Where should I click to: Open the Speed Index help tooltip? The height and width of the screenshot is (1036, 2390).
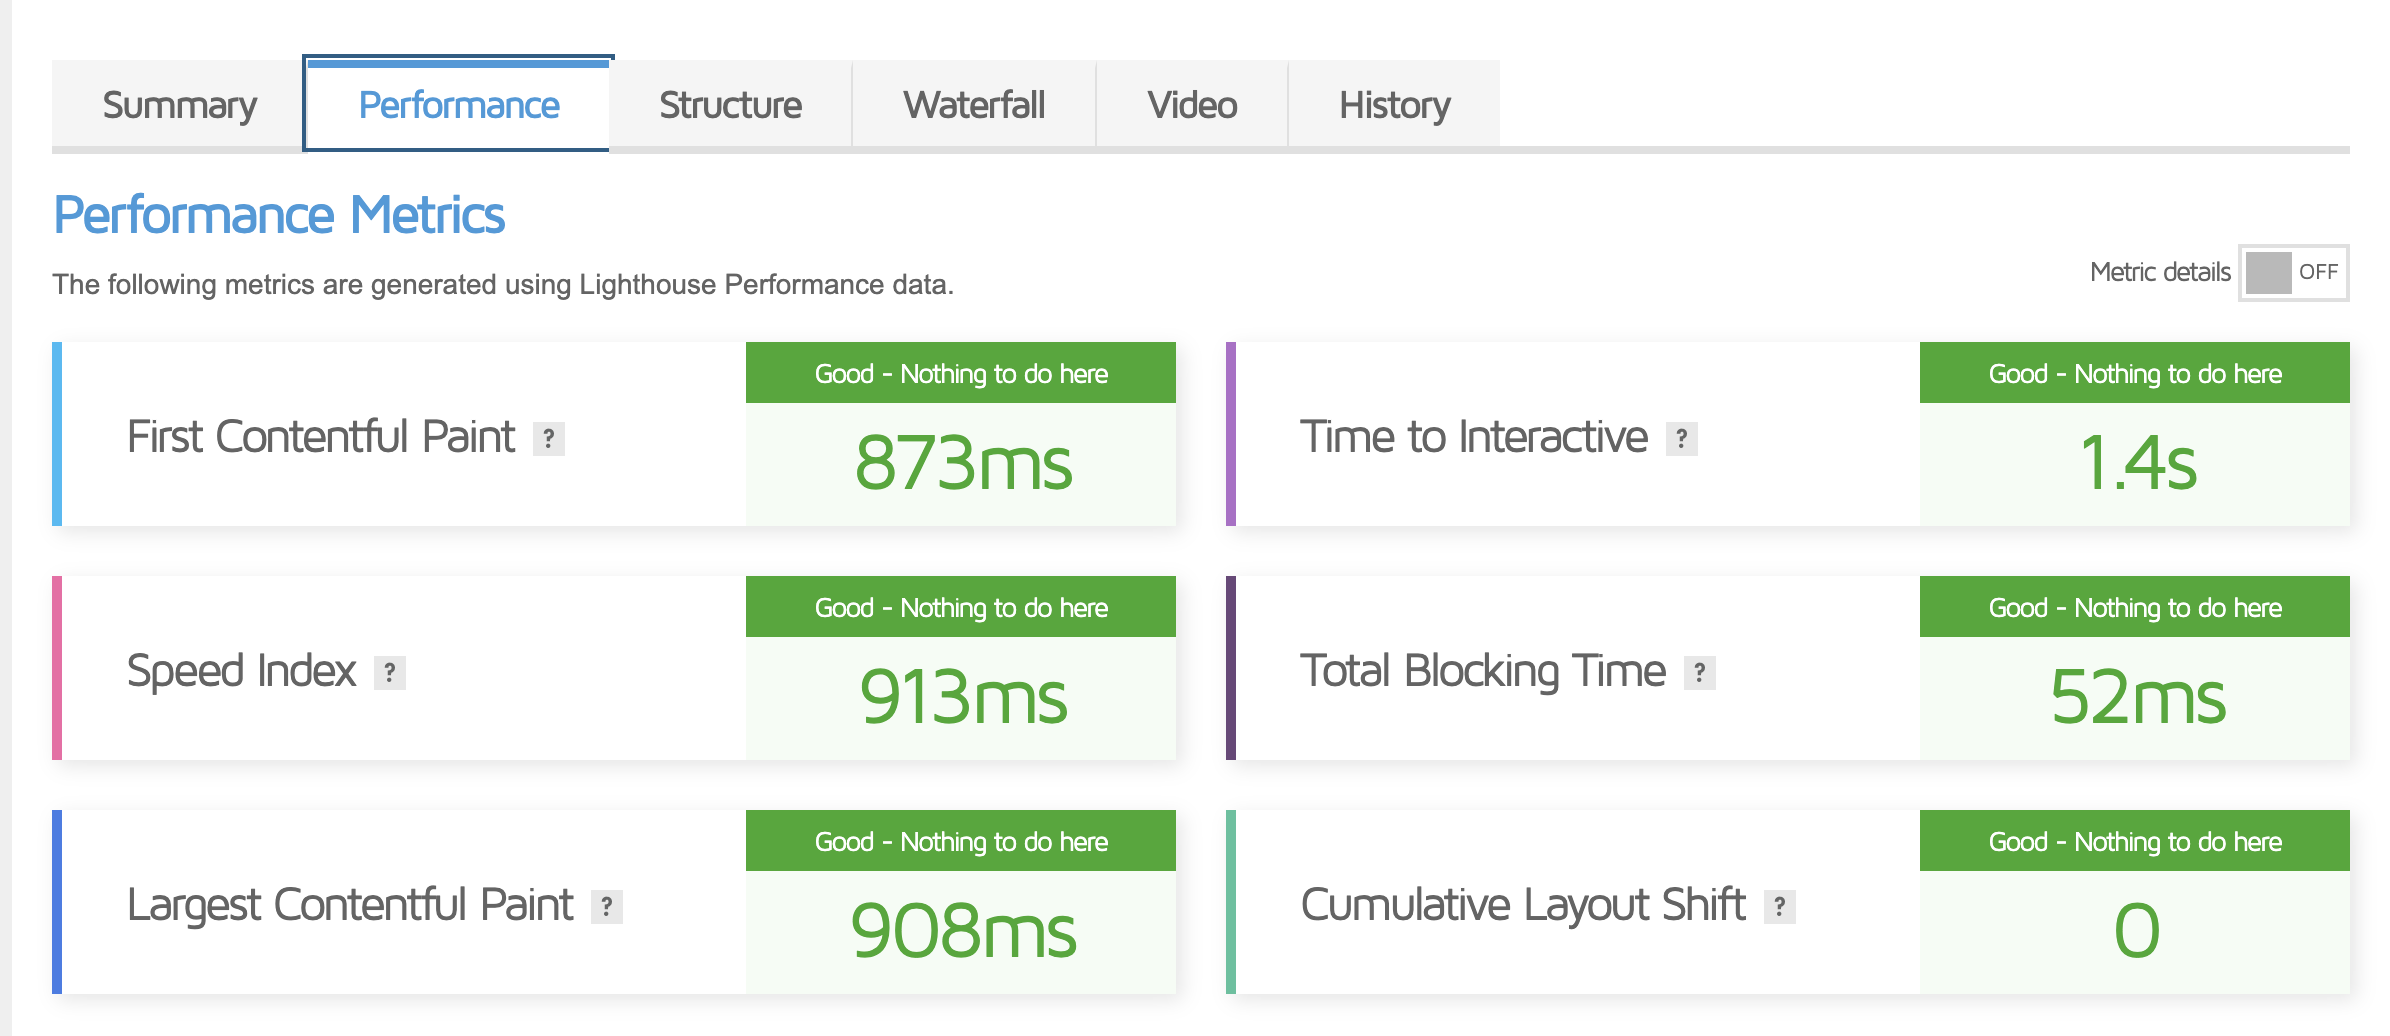(x=389, y=672)
